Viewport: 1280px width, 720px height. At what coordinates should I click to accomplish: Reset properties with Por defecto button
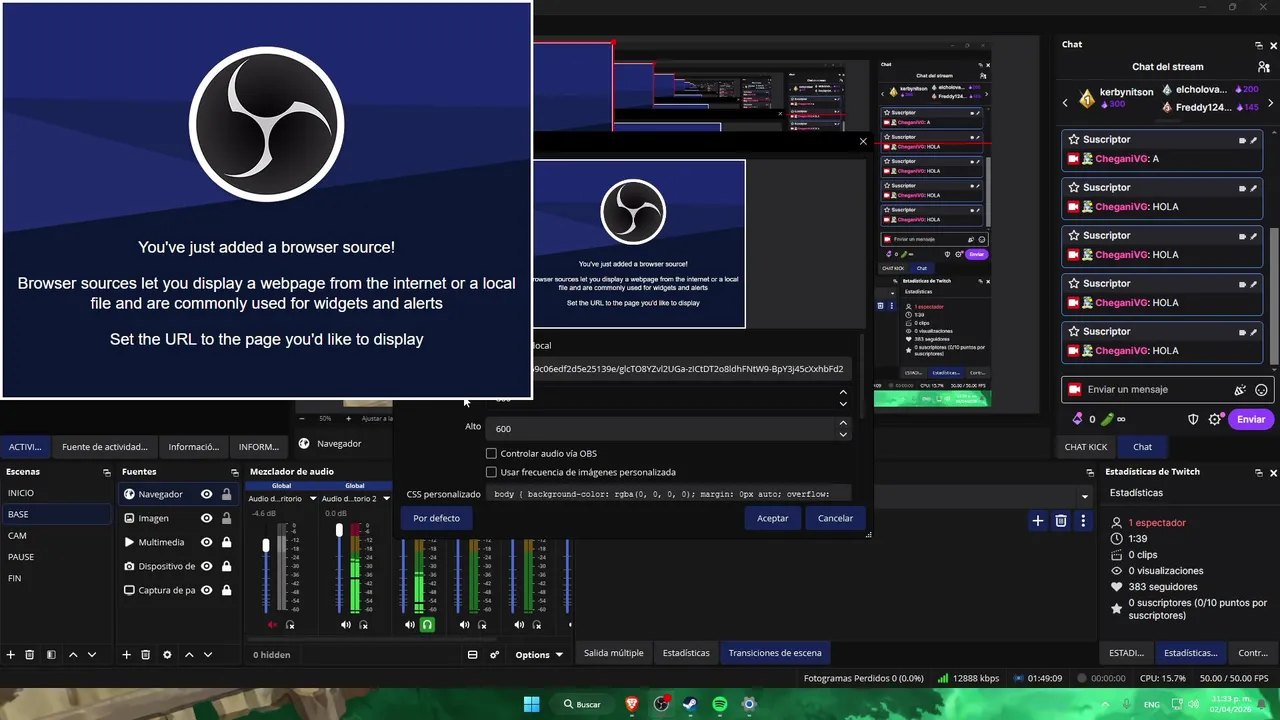pyautogui.click(x=436, y=518)
